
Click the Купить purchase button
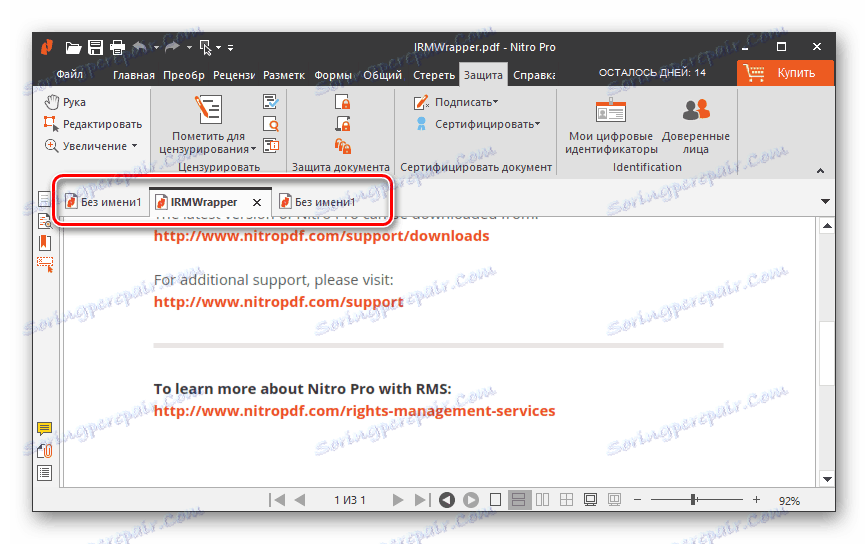tap(786, 73)
